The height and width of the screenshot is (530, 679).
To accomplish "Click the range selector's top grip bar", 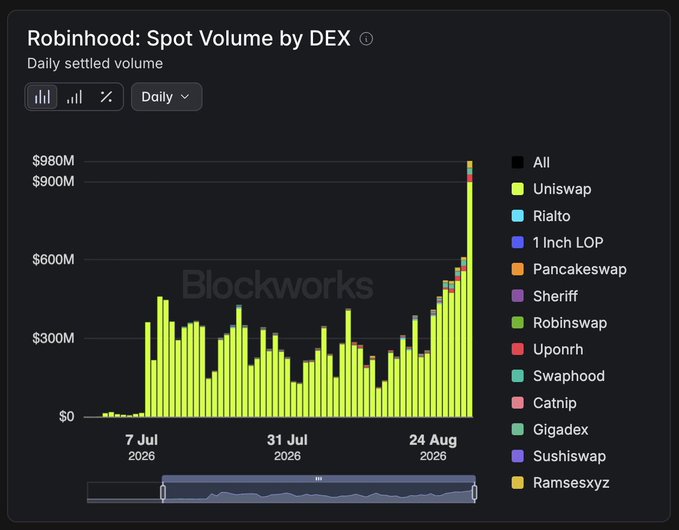I will [319, 478].
